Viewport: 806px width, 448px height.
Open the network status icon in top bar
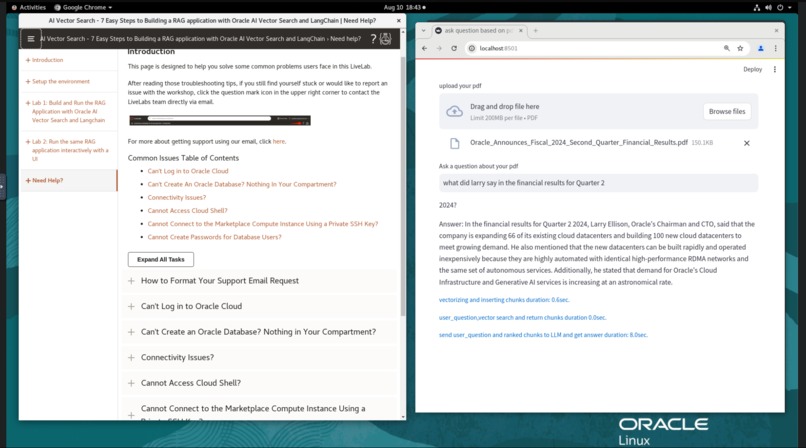point(757,8)
